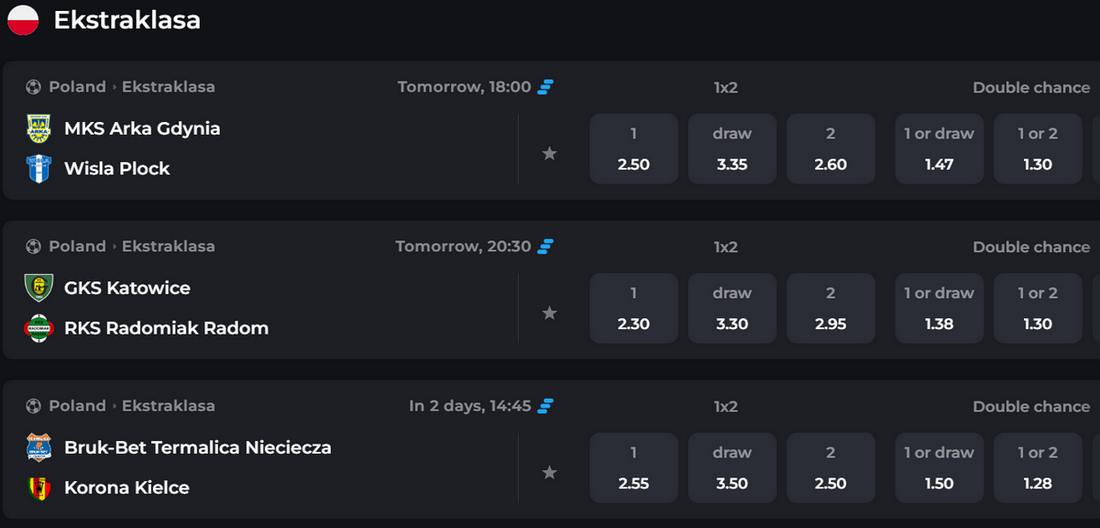Click the Wisla Plock club crest
1100x528 pixels.
[39, 168]
